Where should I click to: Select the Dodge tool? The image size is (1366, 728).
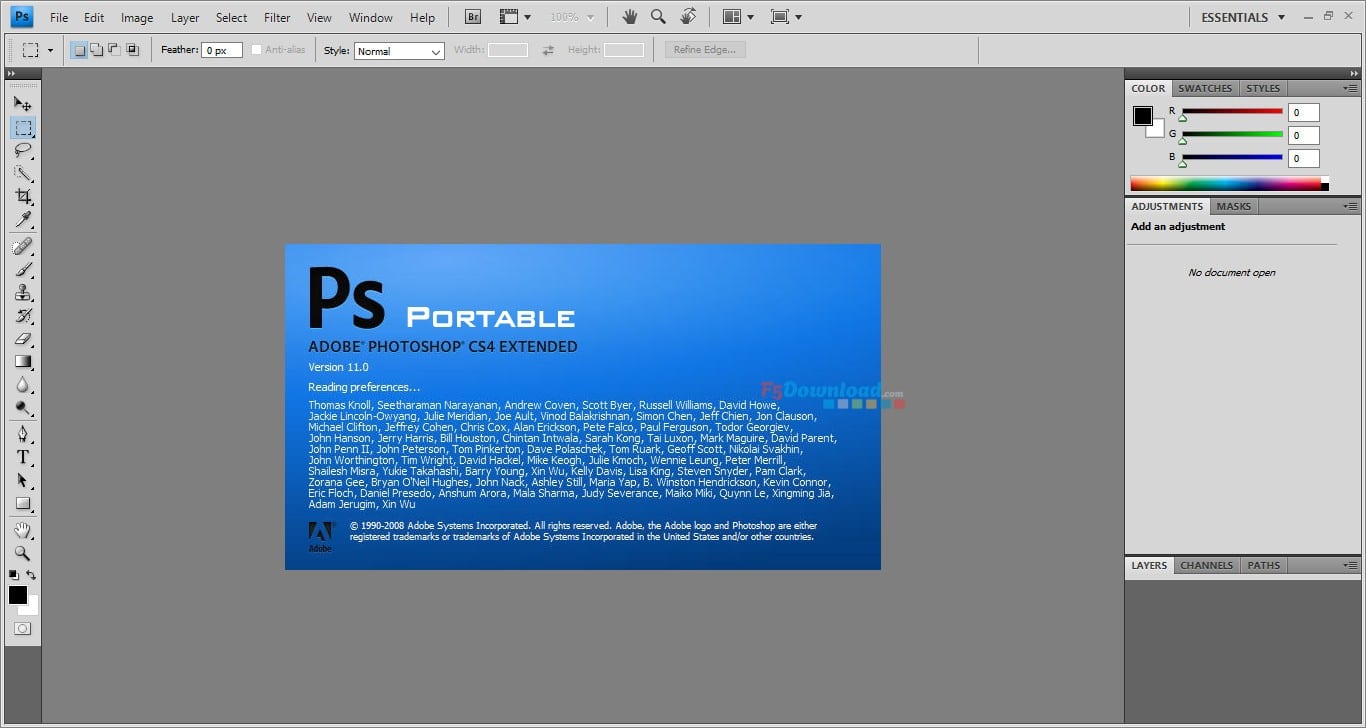pyautogui.click(x=22, y=408)
